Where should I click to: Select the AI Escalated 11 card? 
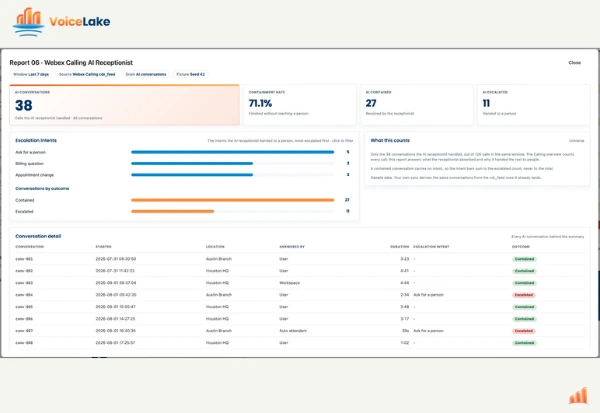click(533, 105)
